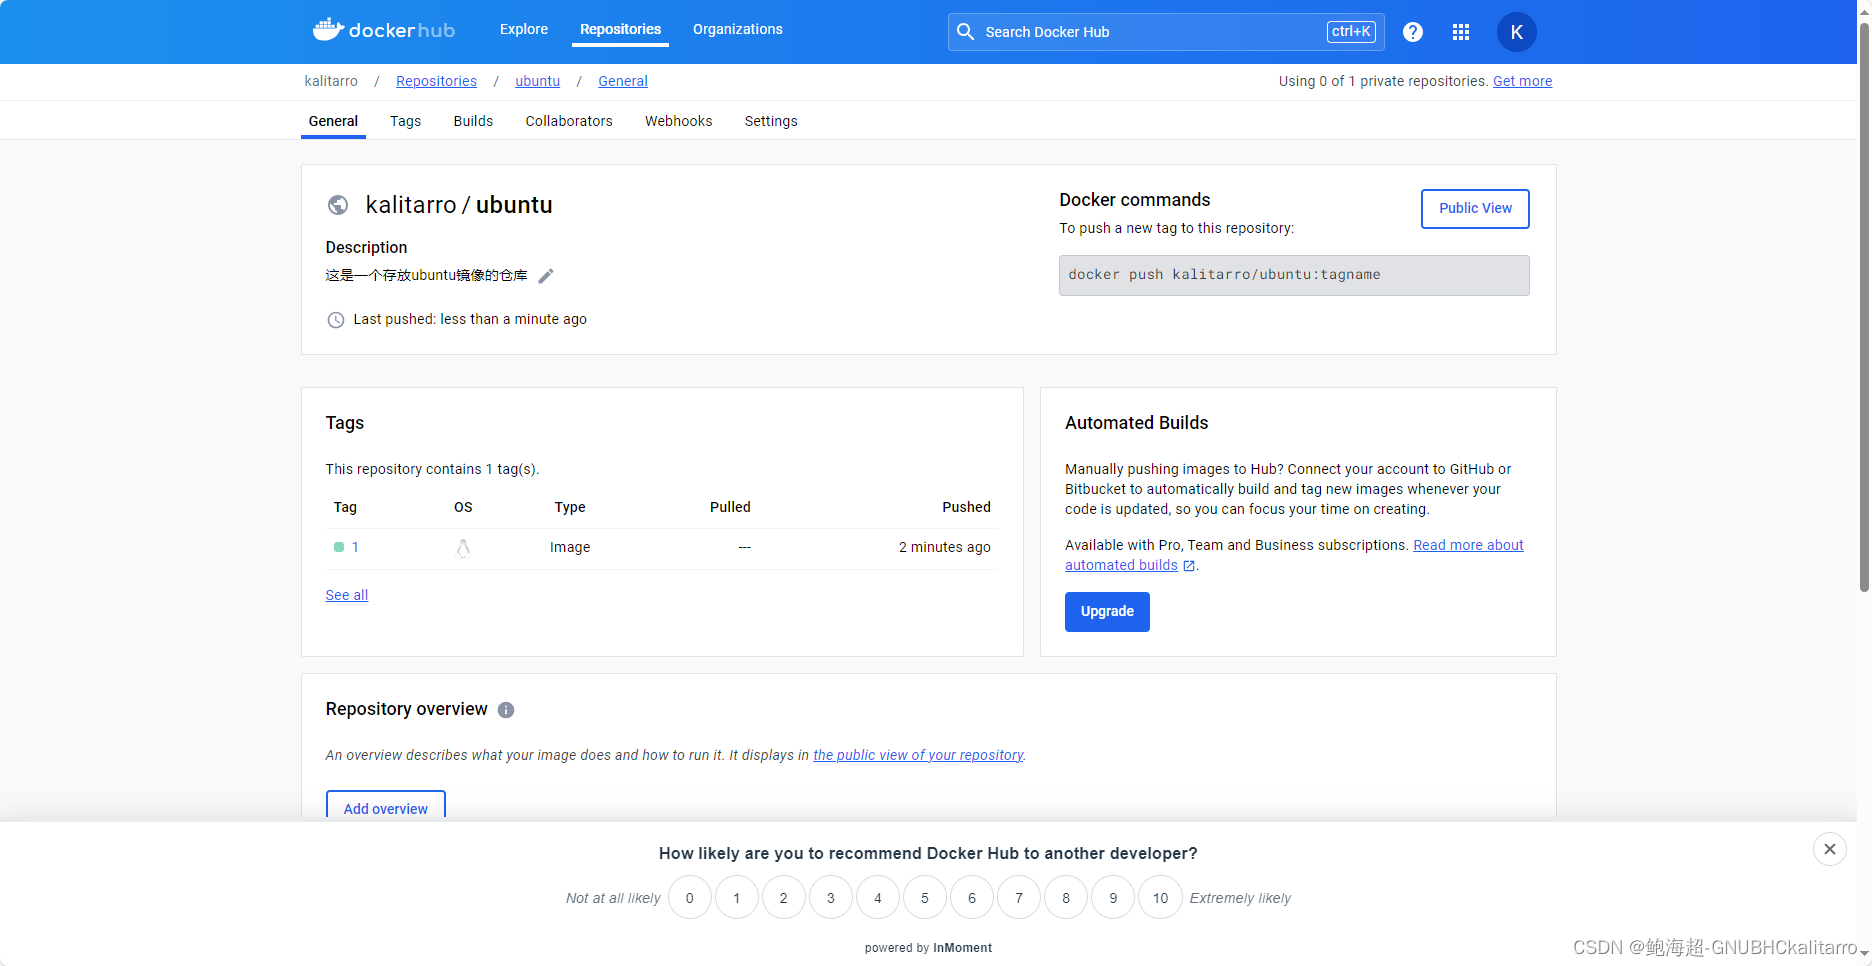Click the Docker Hub whale logo
1872x966 pixels.
coord(384,30)
